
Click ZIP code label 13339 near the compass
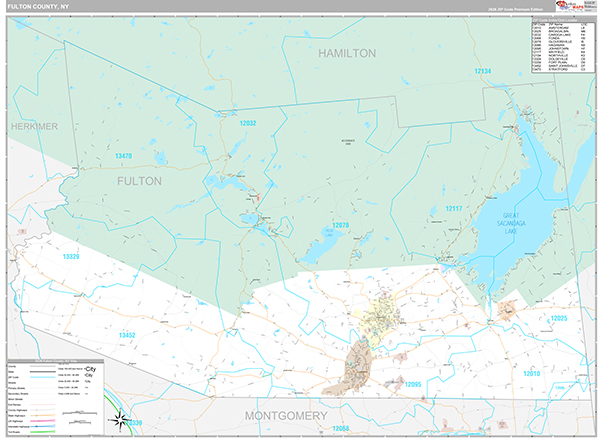click(134, 423)
